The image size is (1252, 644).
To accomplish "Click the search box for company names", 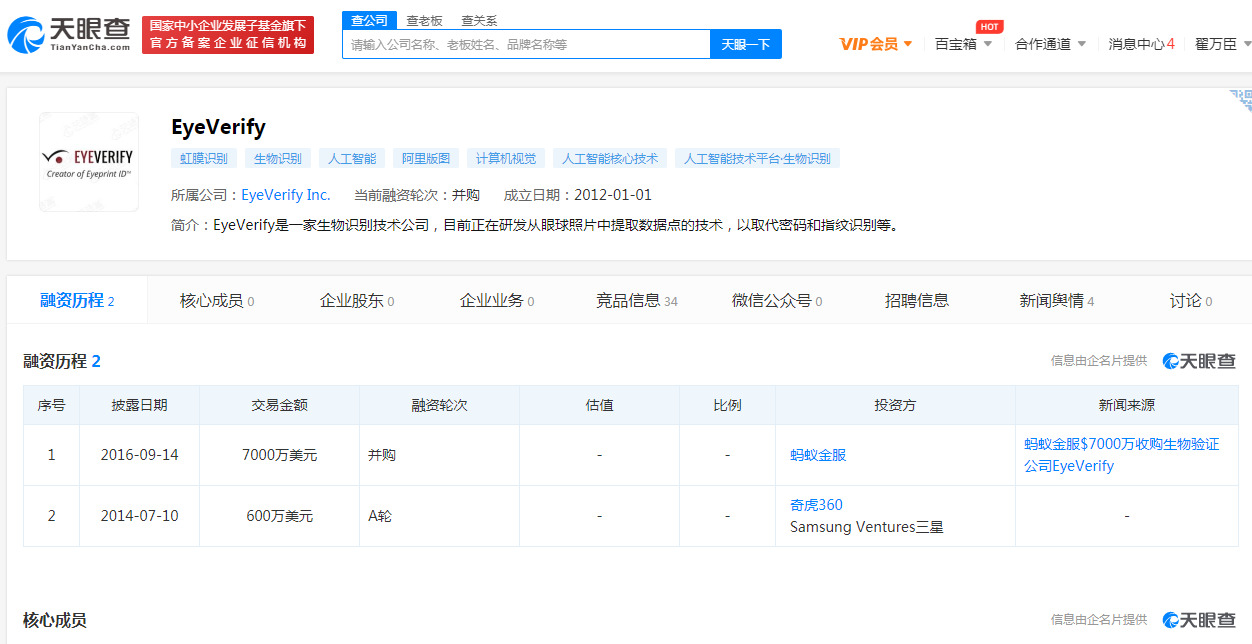I will (526, 44).
